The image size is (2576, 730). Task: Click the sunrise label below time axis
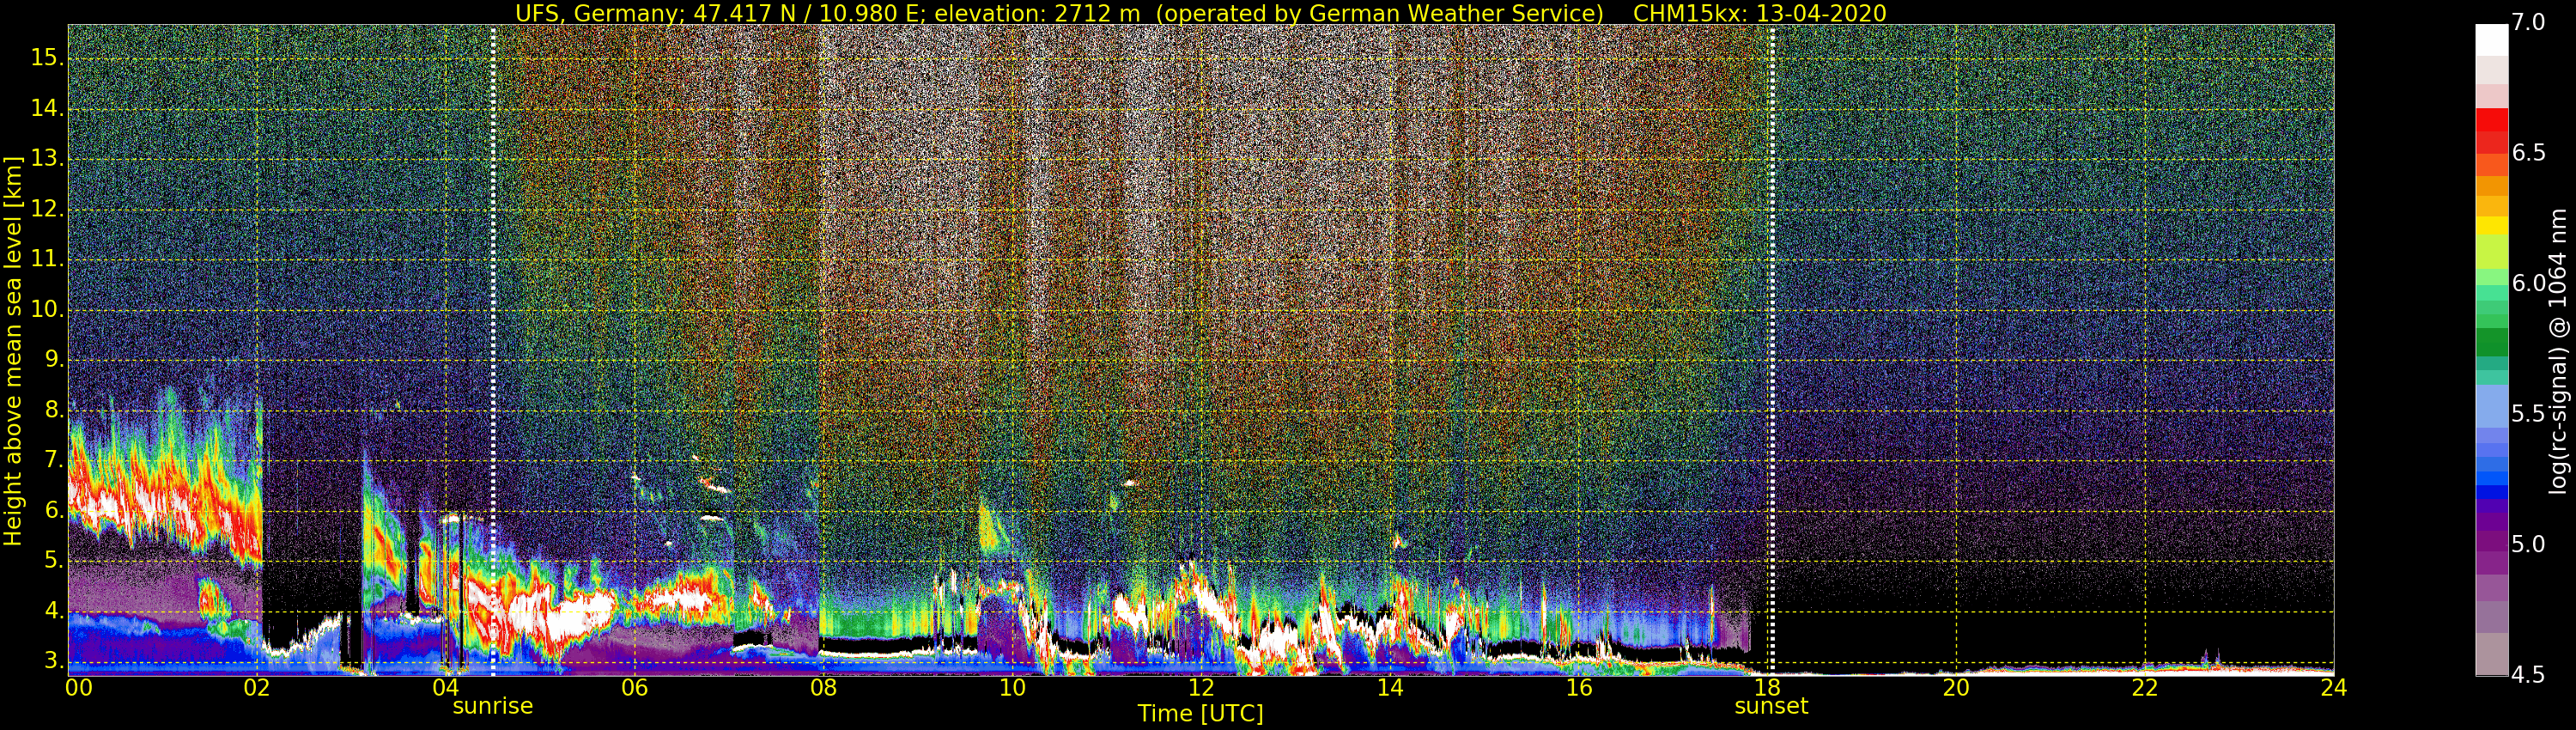point(492,706)
